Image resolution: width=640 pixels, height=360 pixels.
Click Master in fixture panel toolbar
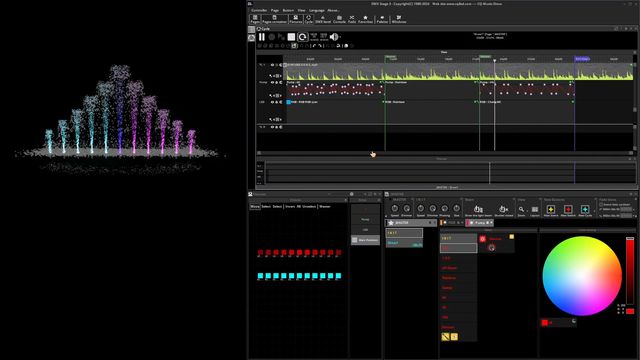(x=325, y=207)
